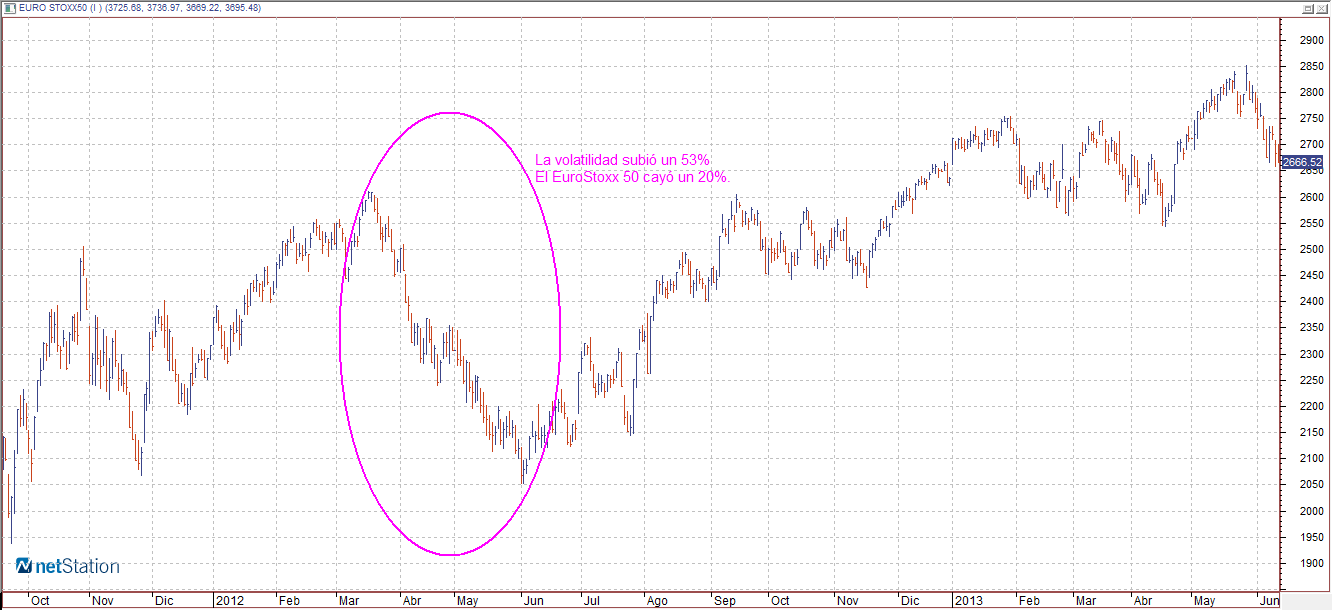Viewport: 1332px width, 610px height.
Task: Select the EURO STOXX50 (I) title text
Action: [x=59, y=8]
